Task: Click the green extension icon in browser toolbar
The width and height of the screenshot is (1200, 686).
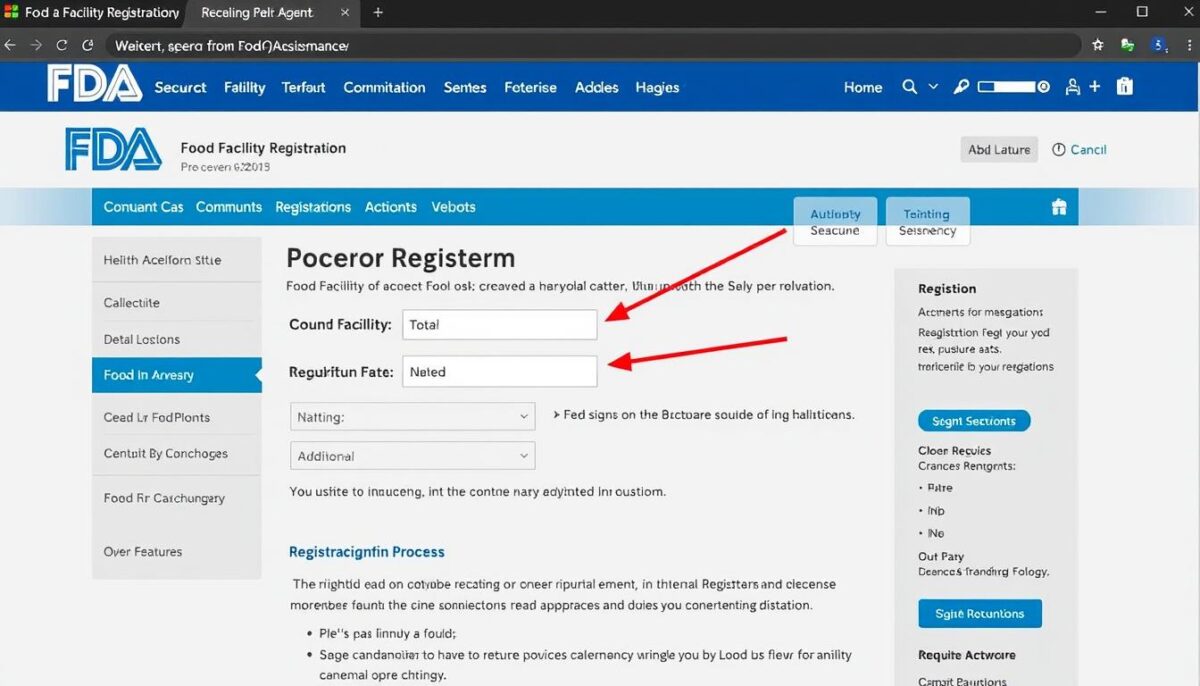Action: pos(1128,45)
